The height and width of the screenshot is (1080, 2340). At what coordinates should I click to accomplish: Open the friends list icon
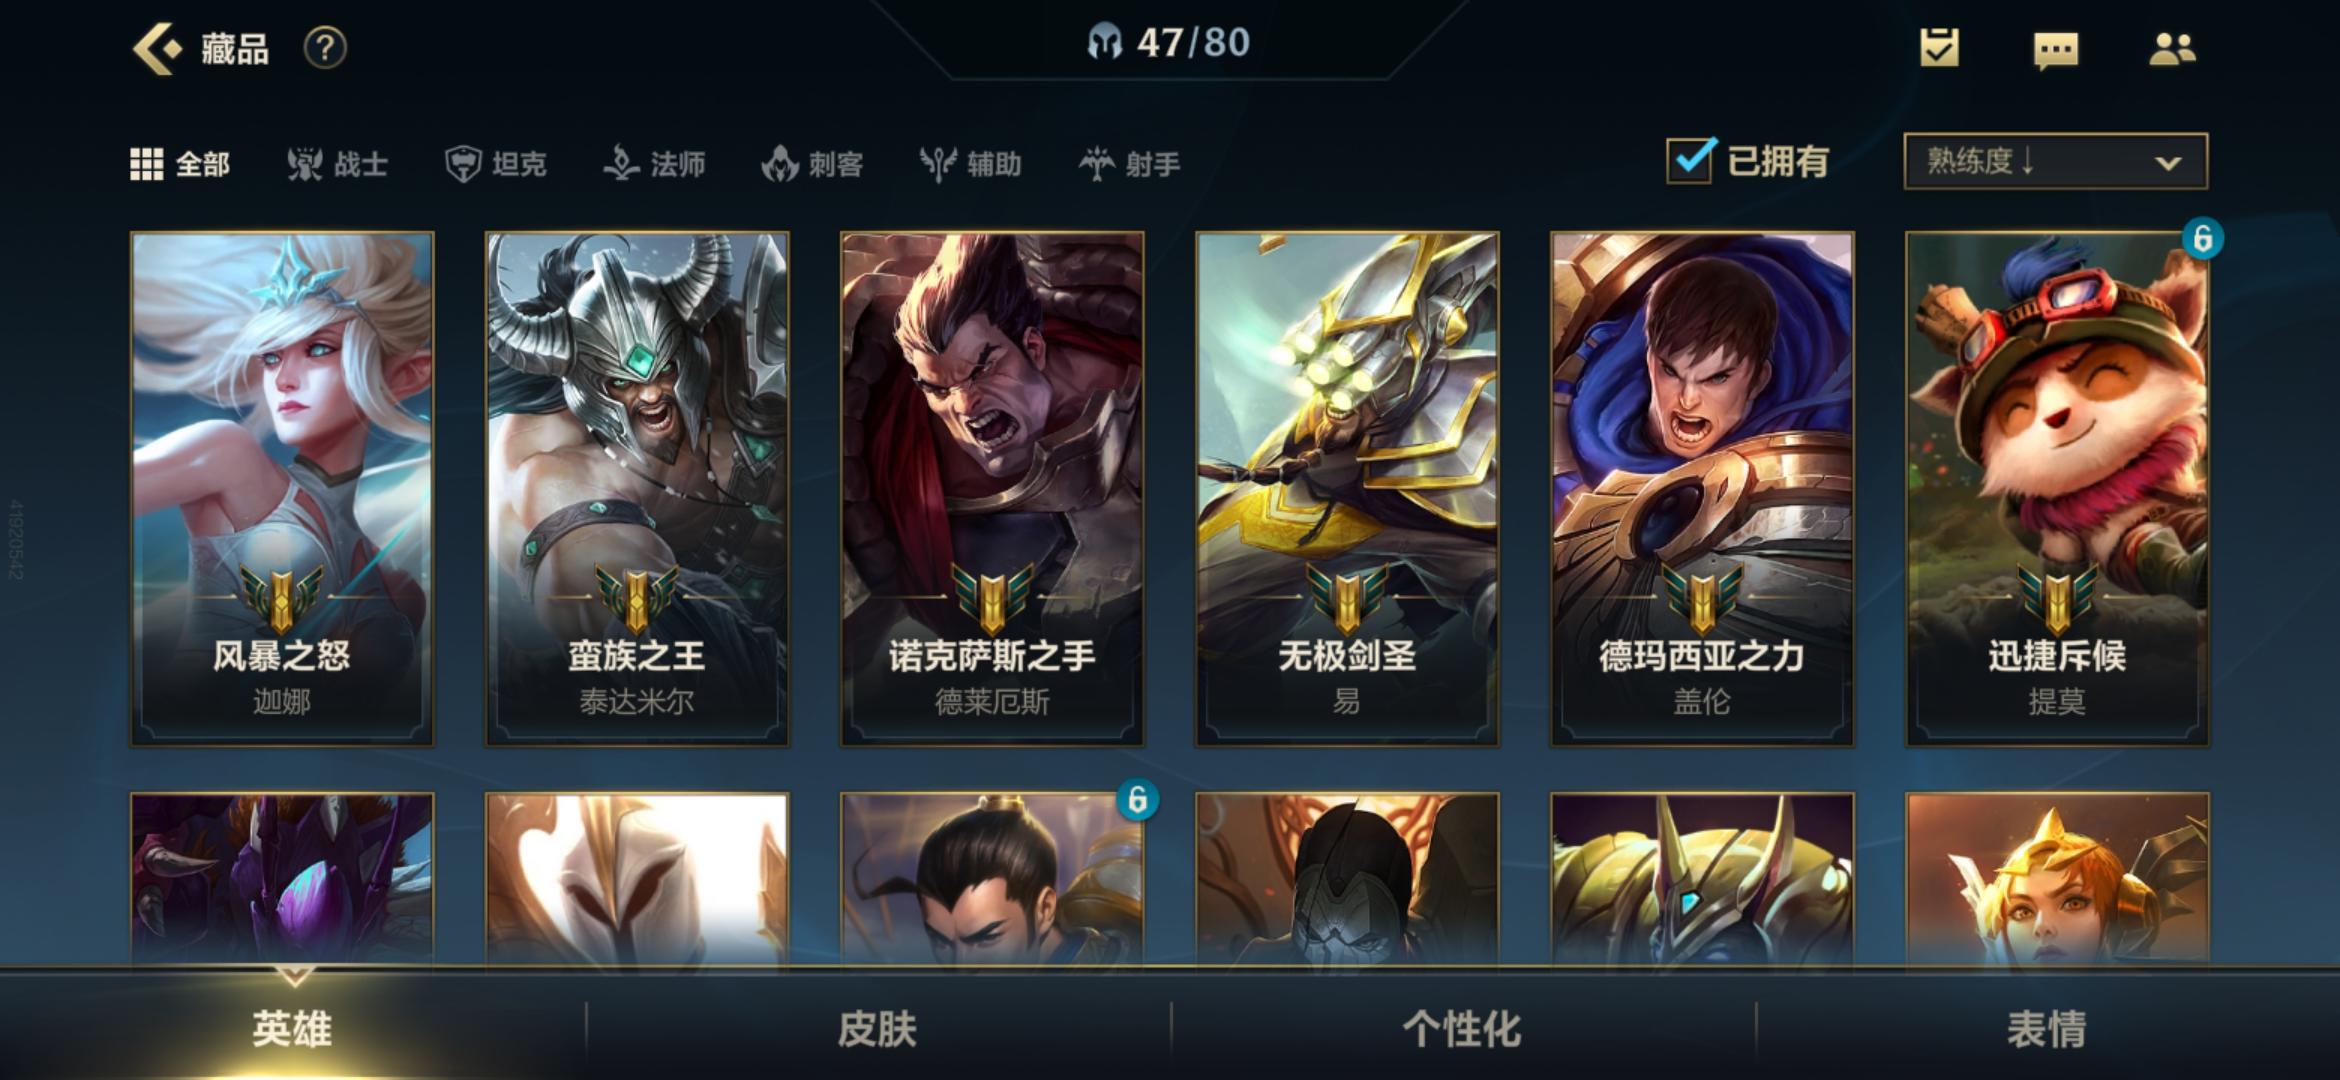pyautogui.click(x=2172, y=49)
